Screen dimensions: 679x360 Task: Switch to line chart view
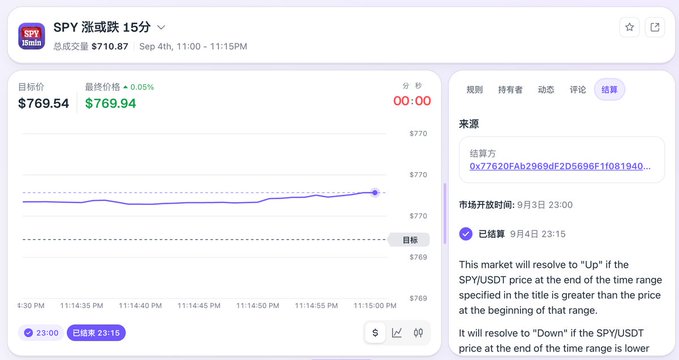pyautogui.click(x=397, y=333)
